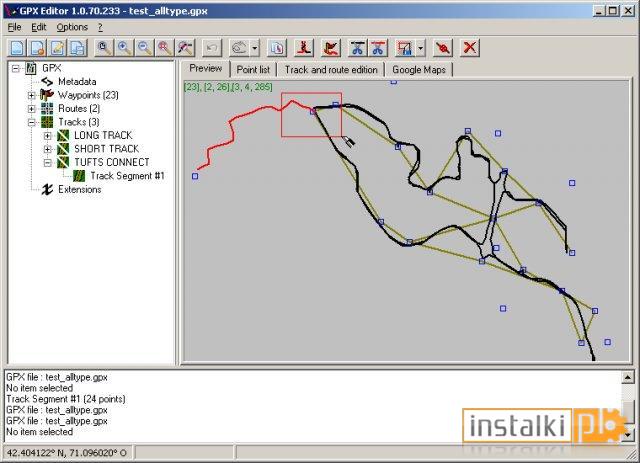Click the red knot merge icon
The image size is (640, 463).
(443, 48)
